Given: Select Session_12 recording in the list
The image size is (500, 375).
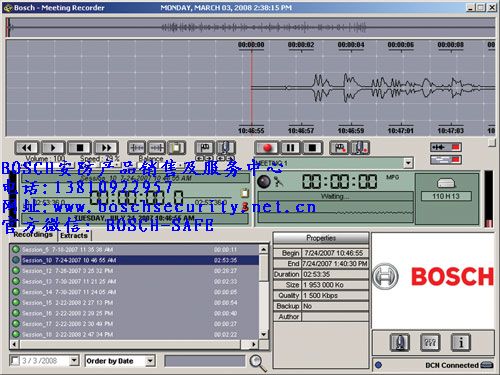Looking at the screenshot, I should 134,271.
